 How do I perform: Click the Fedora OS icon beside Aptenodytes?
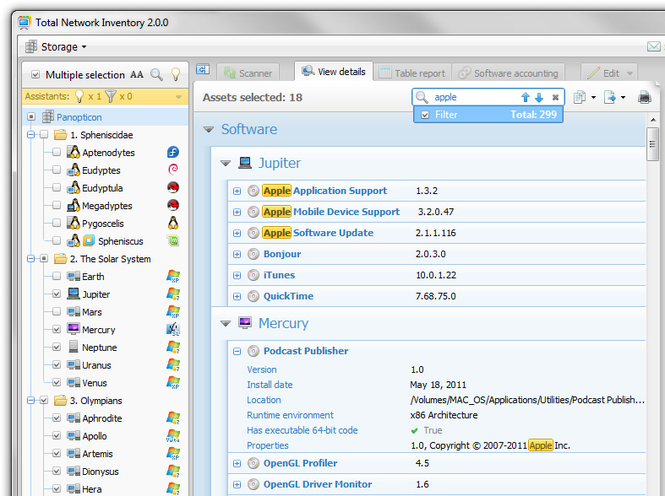click(x=173, y=152)
